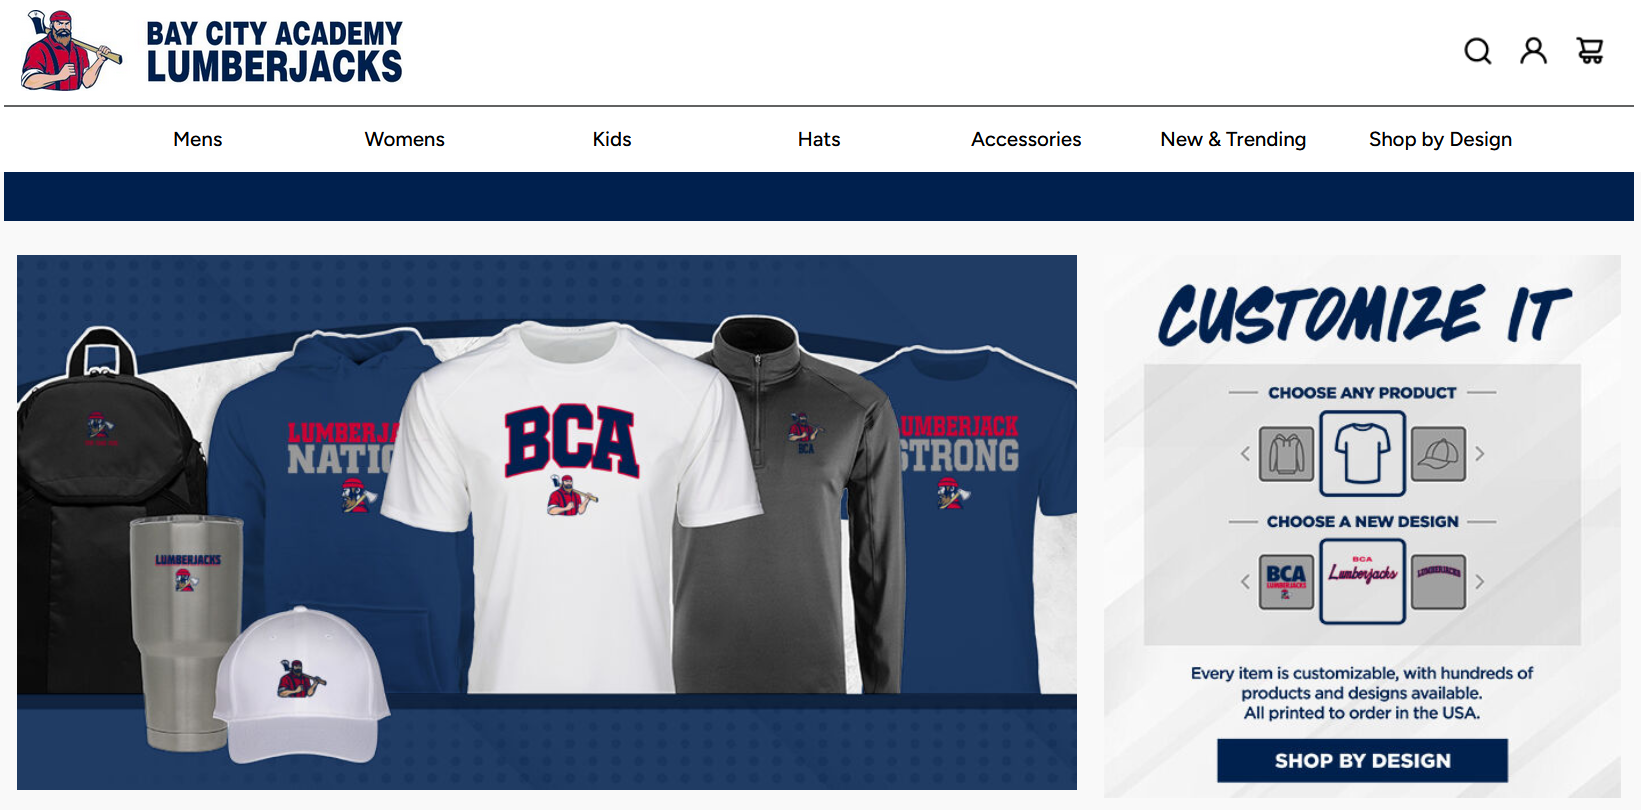Click the user account icon
Screen dimensions: 1641x810
[1533, 51]
